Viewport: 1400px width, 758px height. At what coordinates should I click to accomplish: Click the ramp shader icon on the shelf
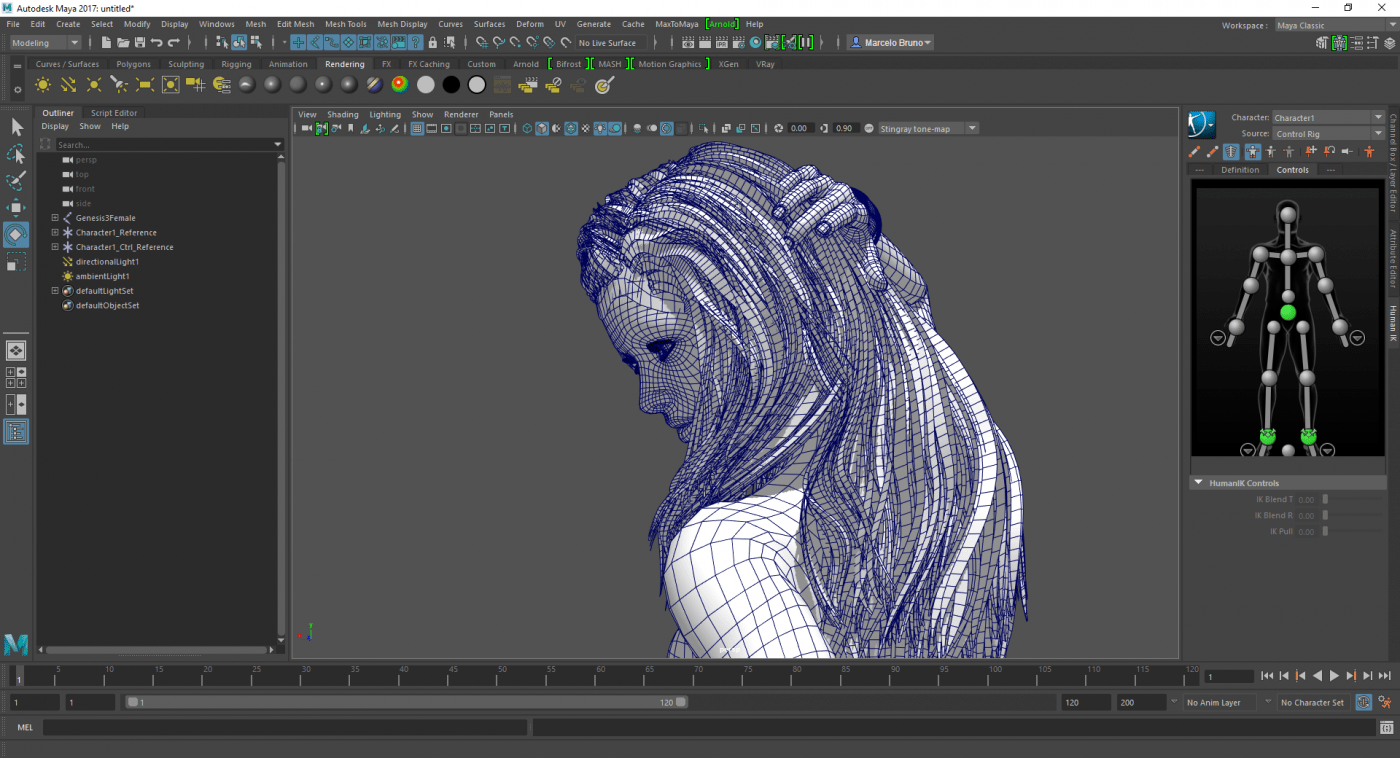click(x=399, y=85)
